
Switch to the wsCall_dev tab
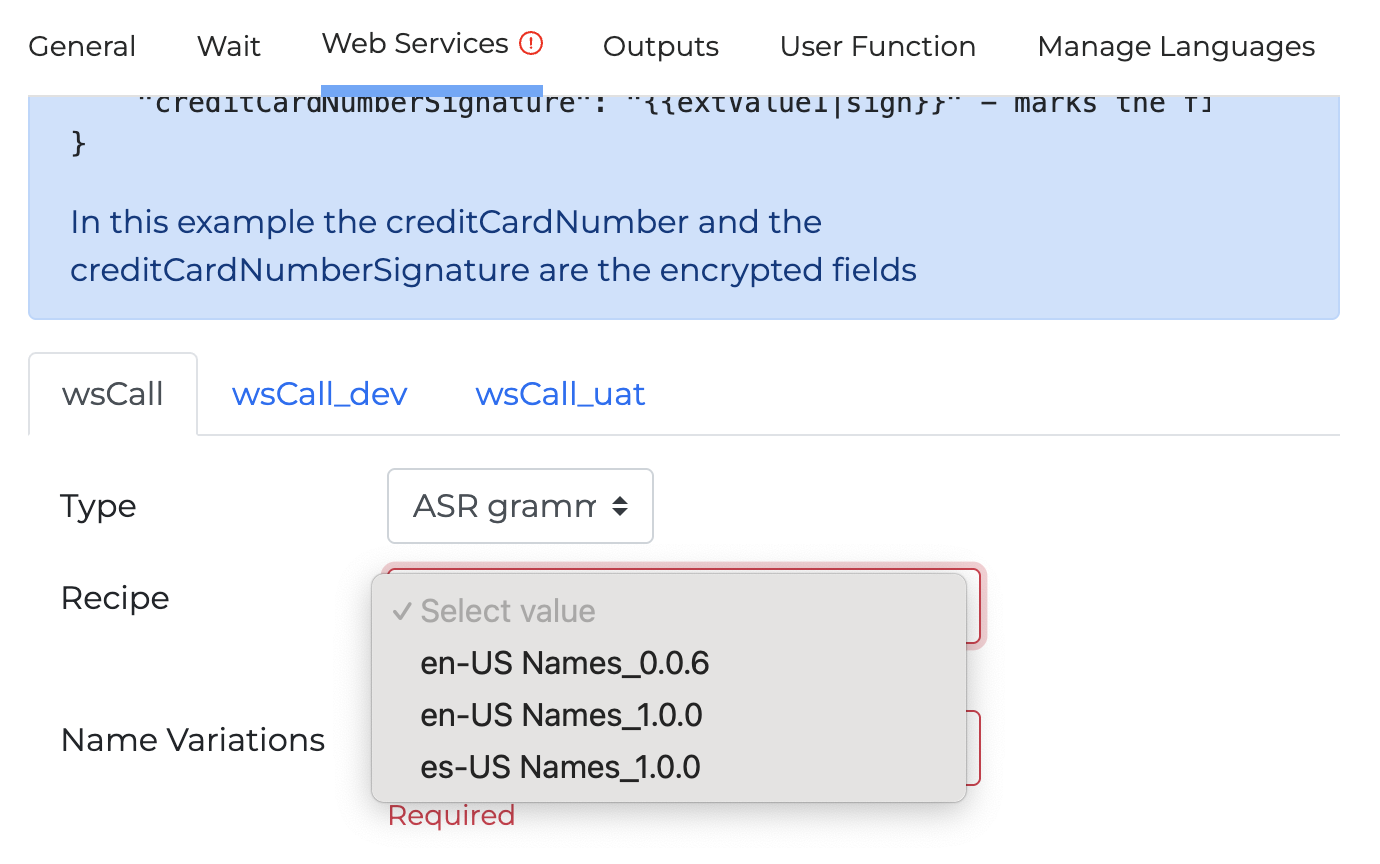pos(320,394)
